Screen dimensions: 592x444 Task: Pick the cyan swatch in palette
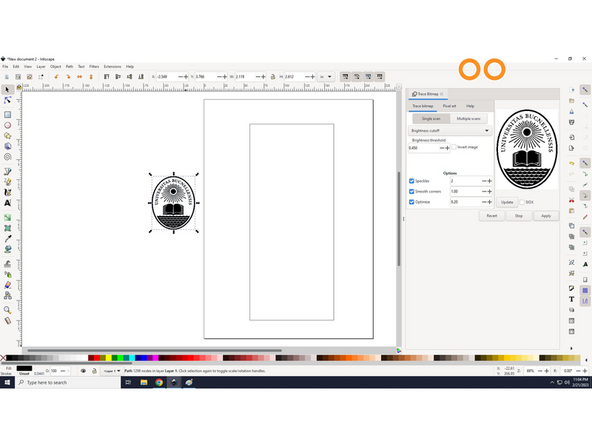132,358
